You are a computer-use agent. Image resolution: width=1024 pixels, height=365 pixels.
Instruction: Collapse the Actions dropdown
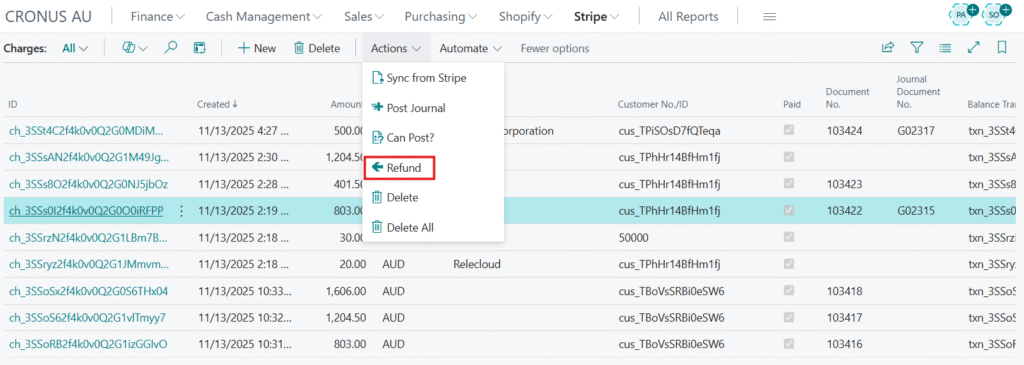coord(396,48)
